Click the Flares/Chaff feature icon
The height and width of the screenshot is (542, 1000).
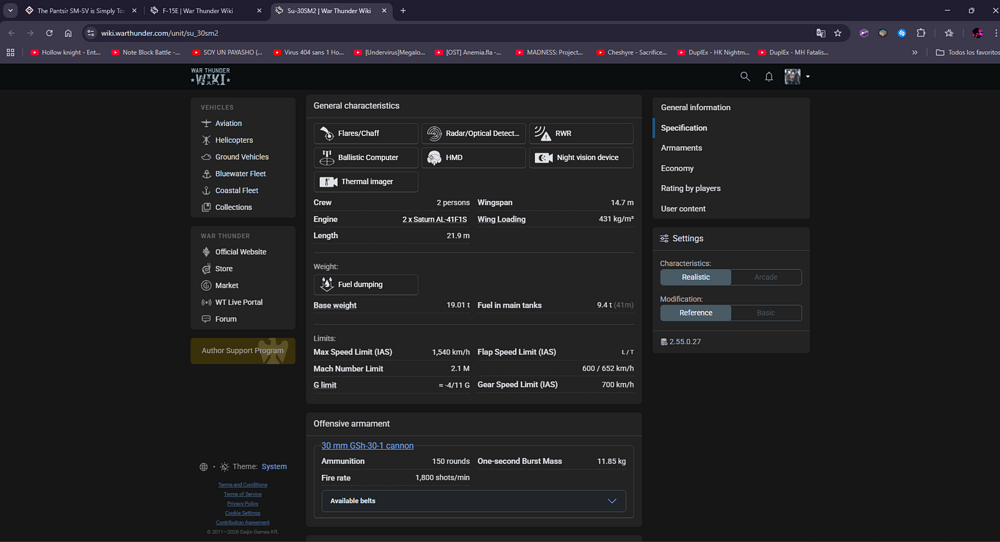click(327, 133)
